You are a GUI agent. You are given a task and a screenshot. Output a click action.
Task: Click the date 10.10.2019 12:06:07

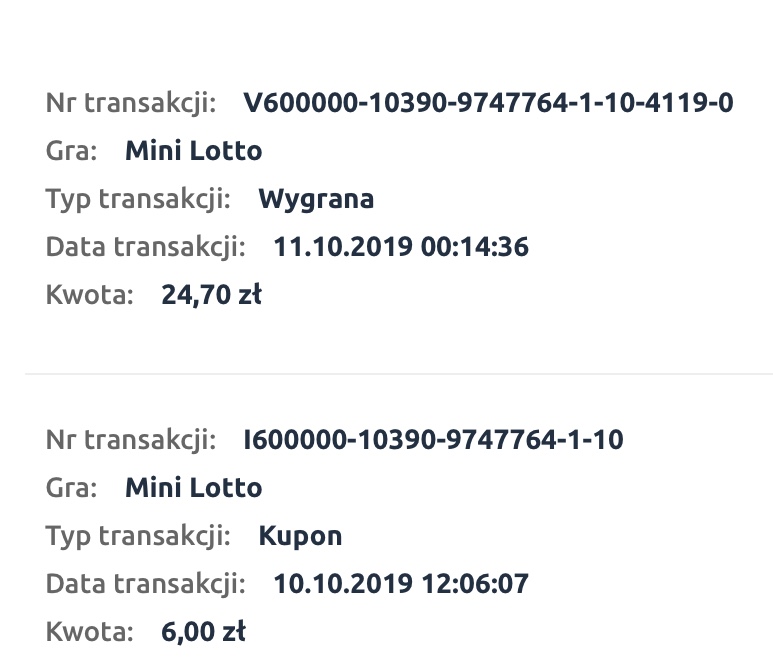point(401,583)
